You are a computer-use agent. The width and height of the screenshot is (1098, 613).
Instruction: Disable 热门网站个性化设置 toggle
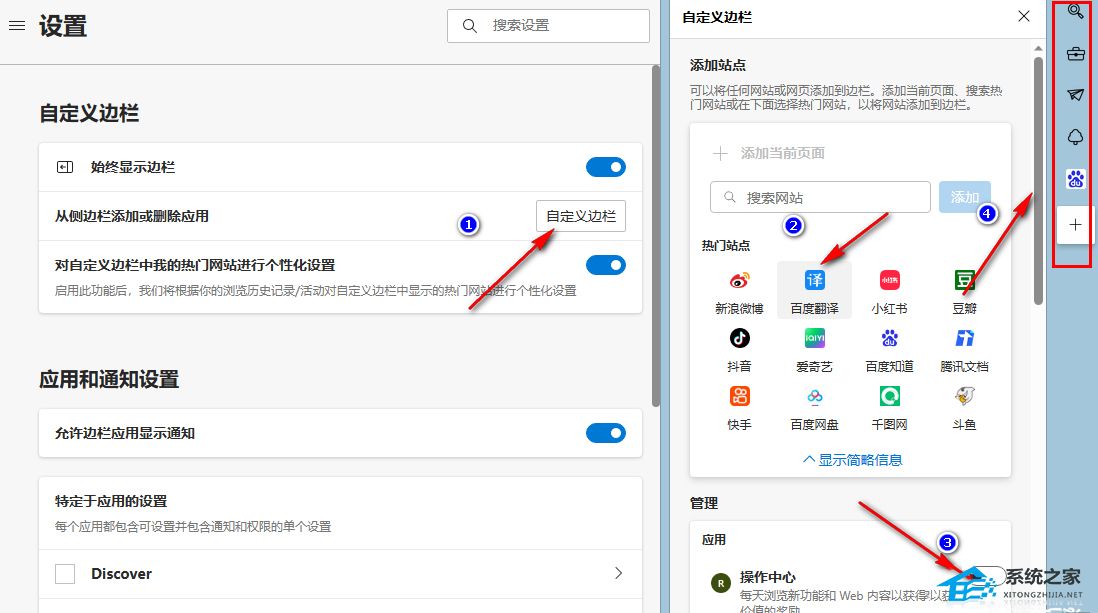(x=605, y=265)
